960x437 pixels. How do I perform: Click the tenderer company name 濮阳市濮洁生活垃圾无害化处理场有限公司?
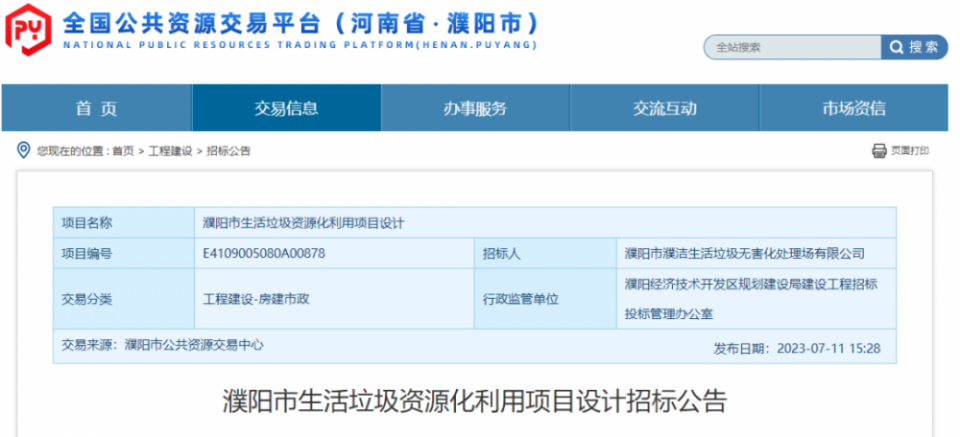tap(744, 254)
